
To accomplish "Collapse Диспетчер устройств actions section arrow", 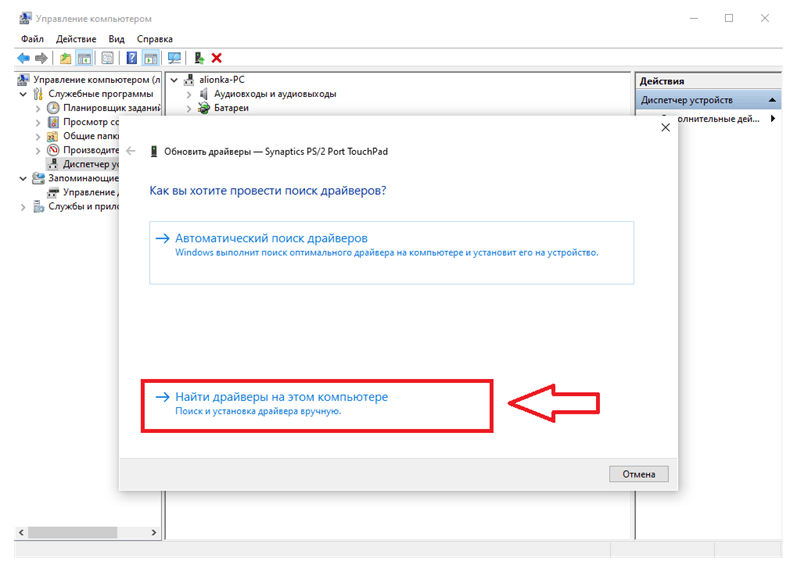I will 772,100.
